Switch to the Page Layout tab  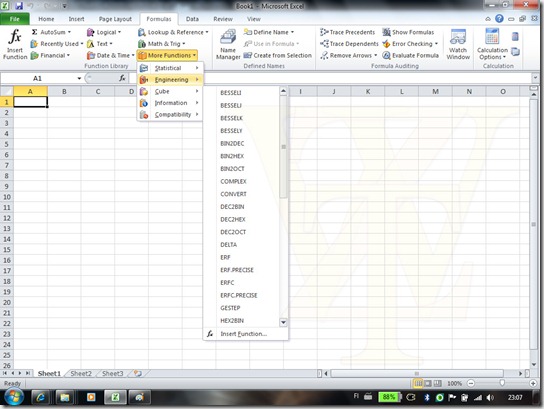(x=115, y=19)
